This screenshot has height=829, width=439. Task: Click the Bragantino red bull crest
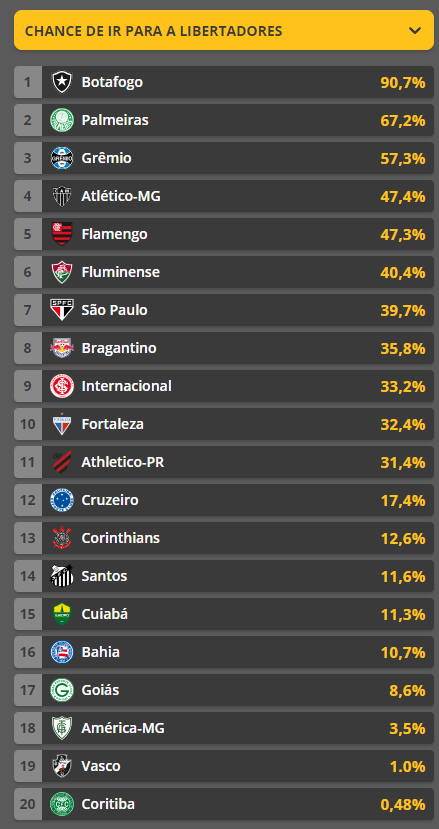pos(62,348)
